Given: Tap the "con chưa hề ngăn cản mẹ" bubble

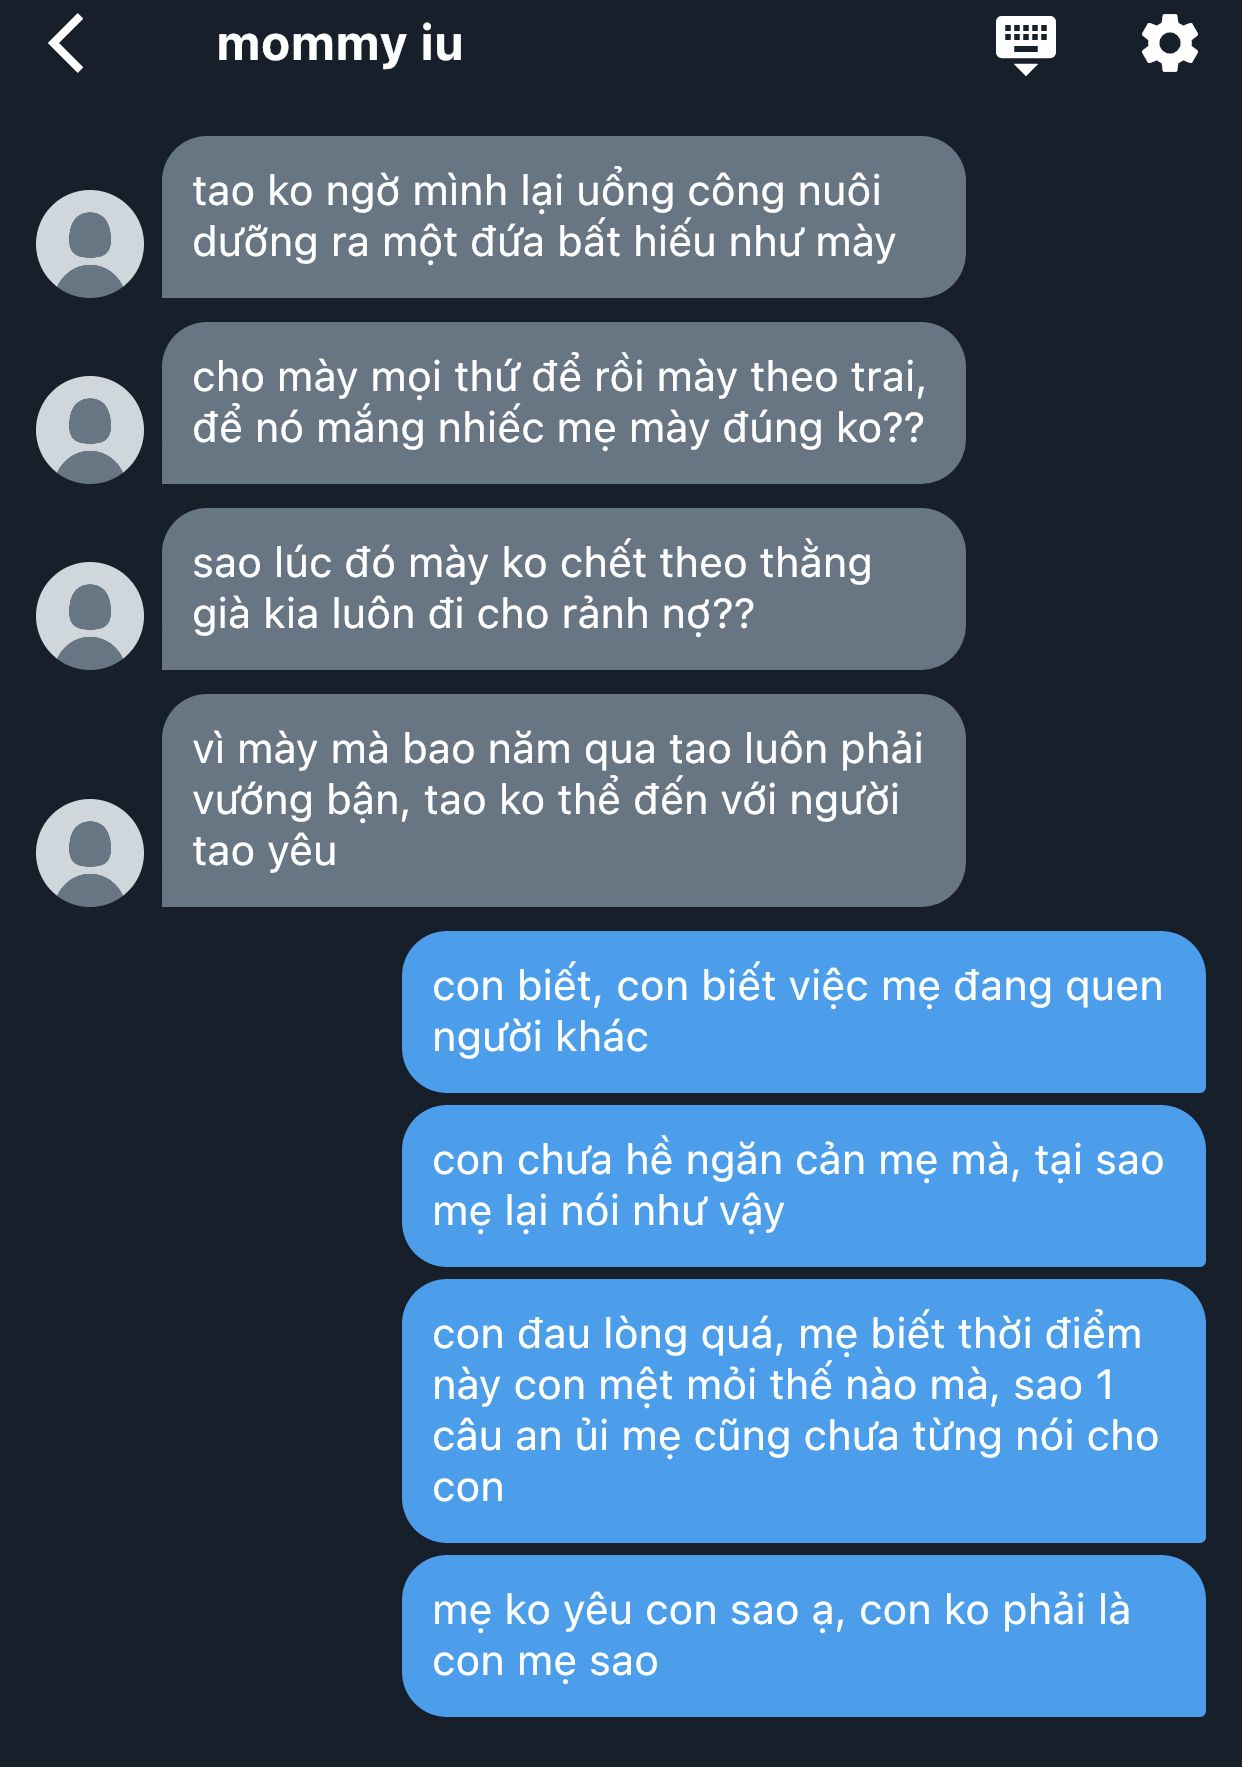Looking at the screenshot, I should coord(803,1186).
